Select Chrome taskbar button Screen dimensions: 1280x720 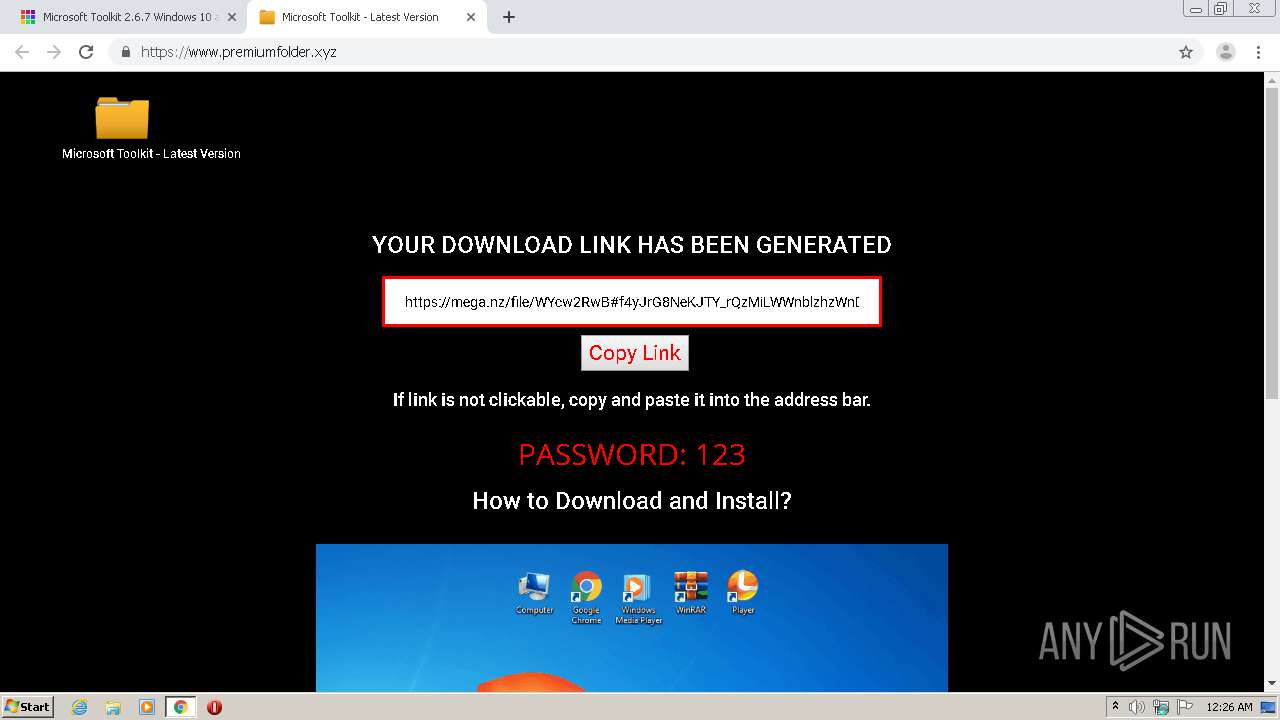click(180, 707)
